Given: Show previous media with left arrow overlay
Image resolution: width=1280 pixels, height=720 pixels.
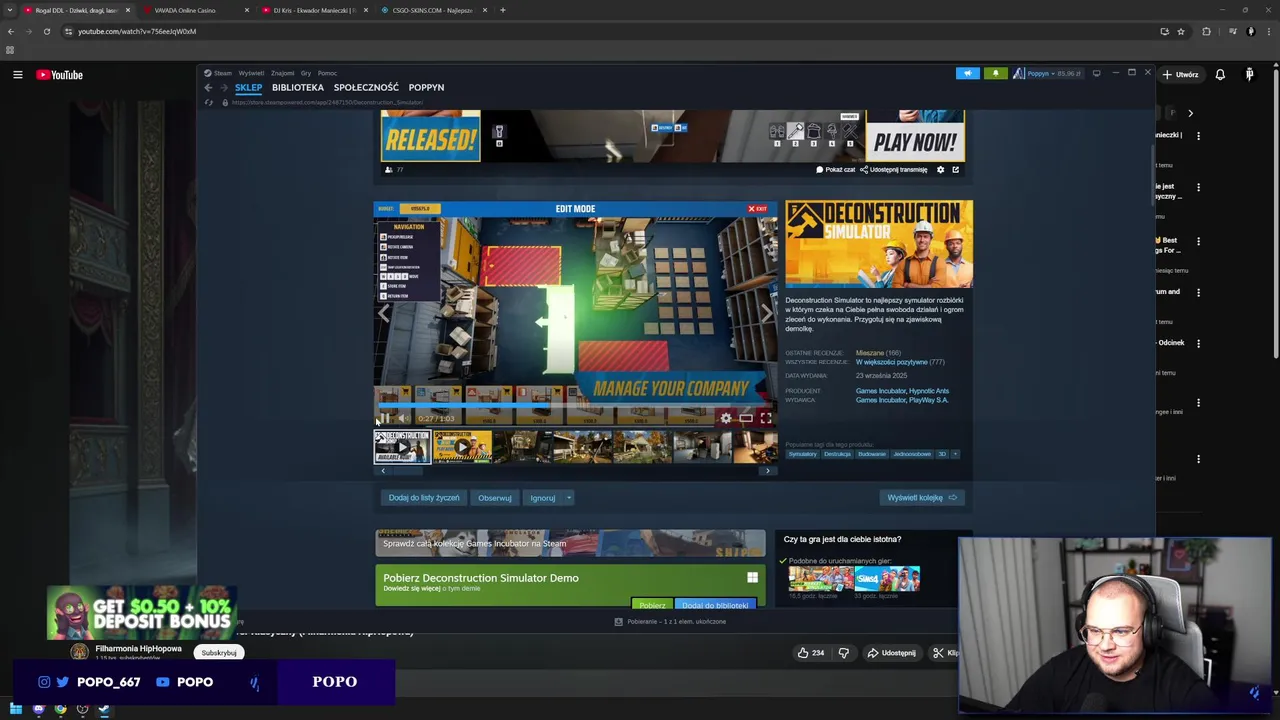Looking at the screenshot, I should pos(384,313).
